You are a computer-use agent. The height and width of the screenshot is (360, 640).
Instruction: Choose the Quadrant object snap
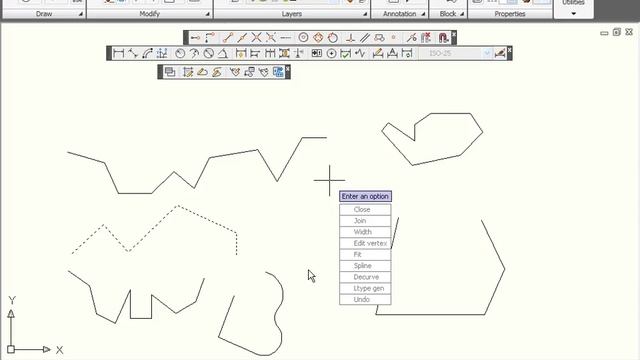318,38
